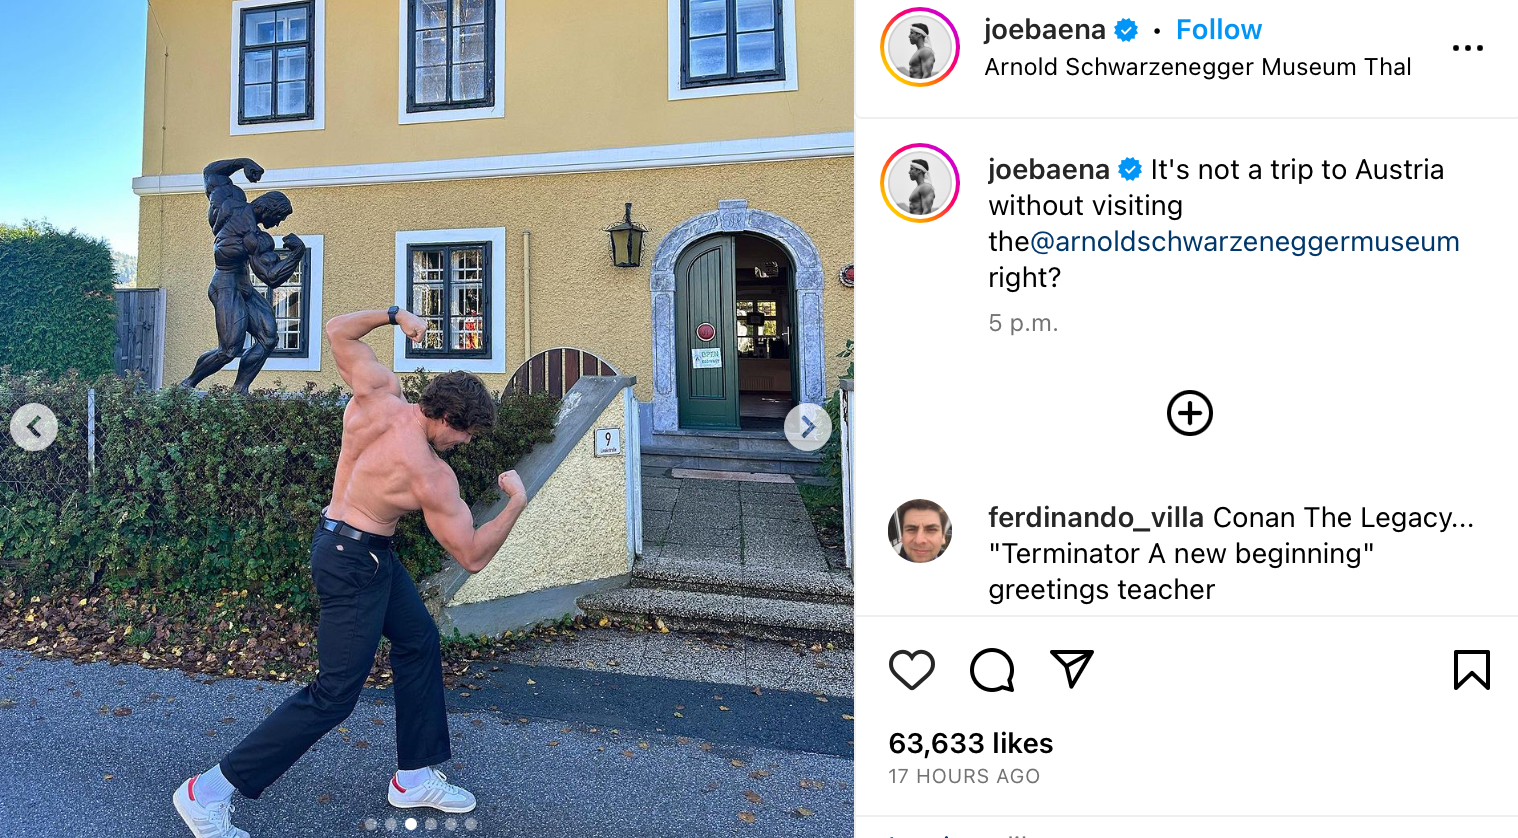Open Arnold Schwarzenegger Museum Thal location
Image resolution: width=1518 pixels, height=838 pixels.
click(x=1197, y=67)
